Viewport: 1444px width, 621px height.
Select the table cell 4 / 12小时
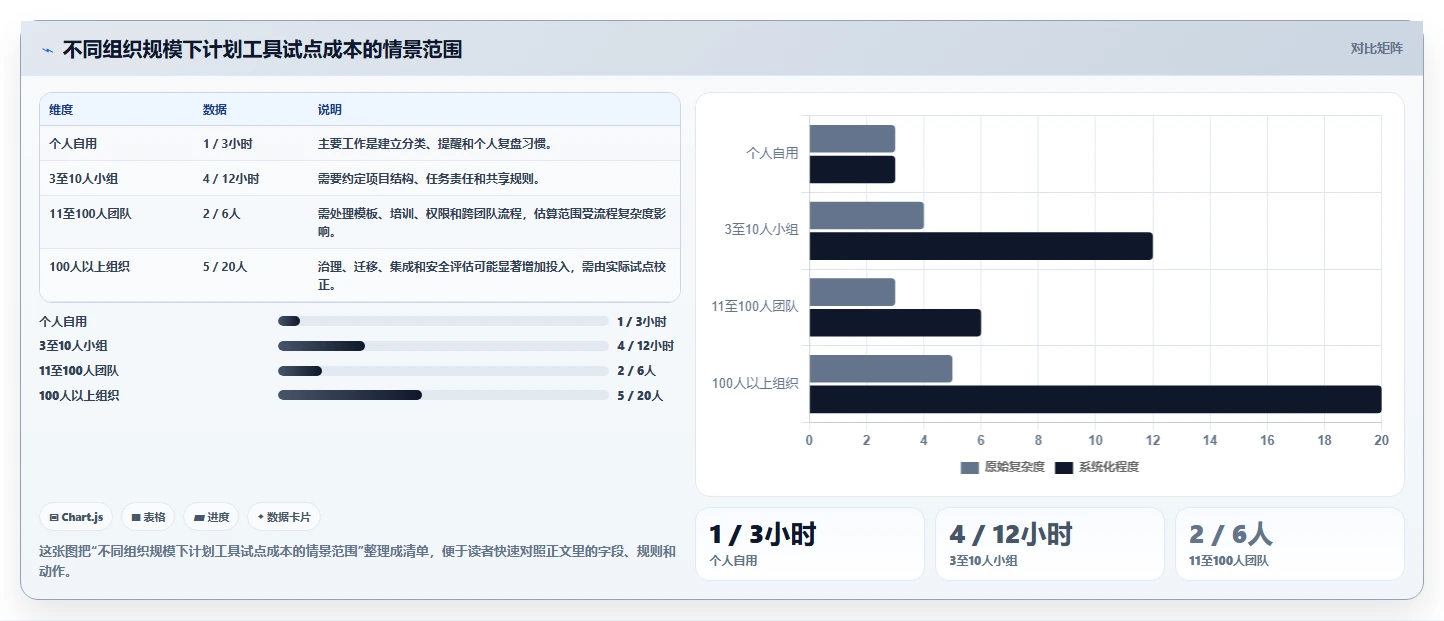pyautogui.click(x=230, y=178)
